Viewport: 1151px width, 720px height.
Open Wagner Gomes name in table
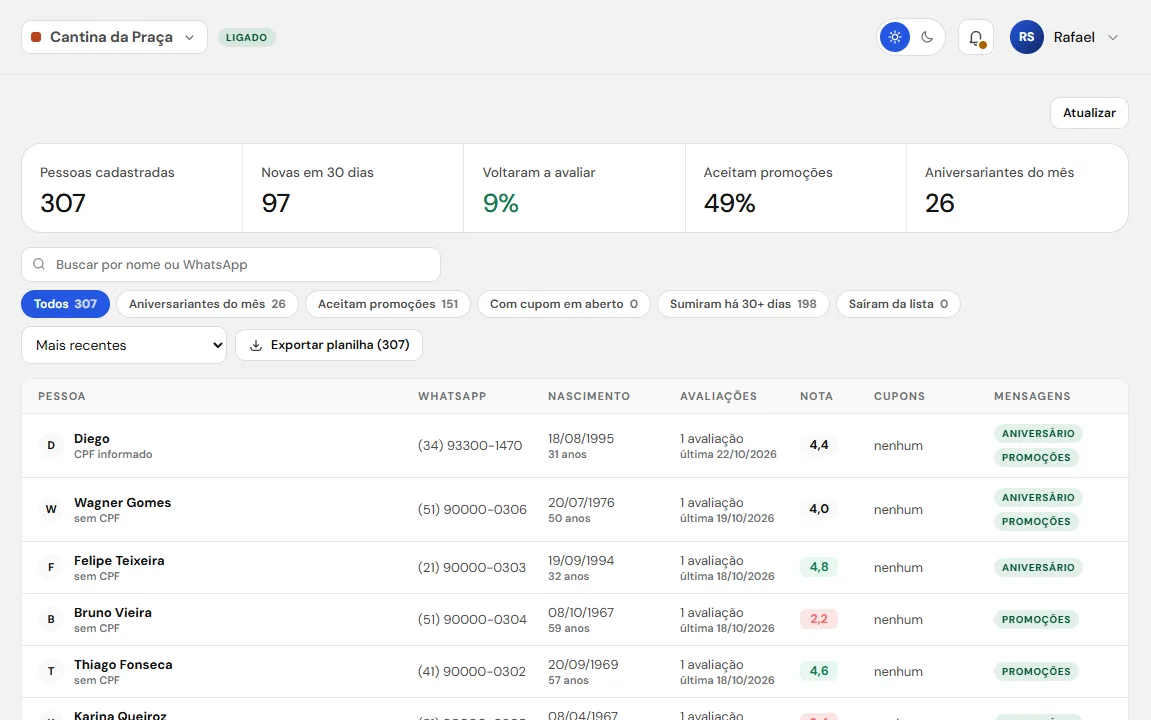pos(123,503)
